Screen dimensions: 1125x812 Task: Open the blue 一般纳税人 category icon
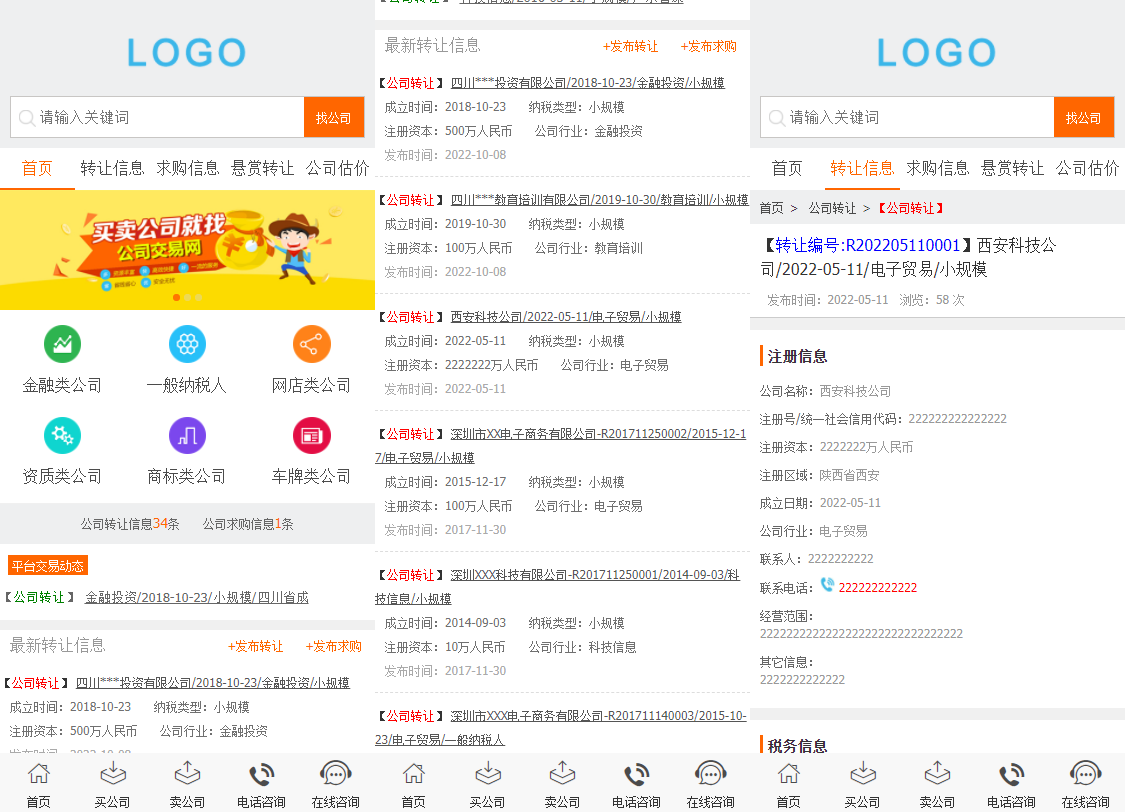[187, 344]
